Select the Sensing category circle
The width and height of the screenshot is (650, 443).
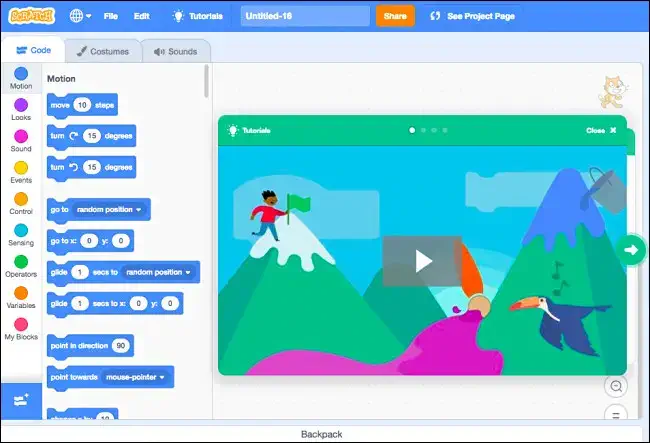(21, 230)
